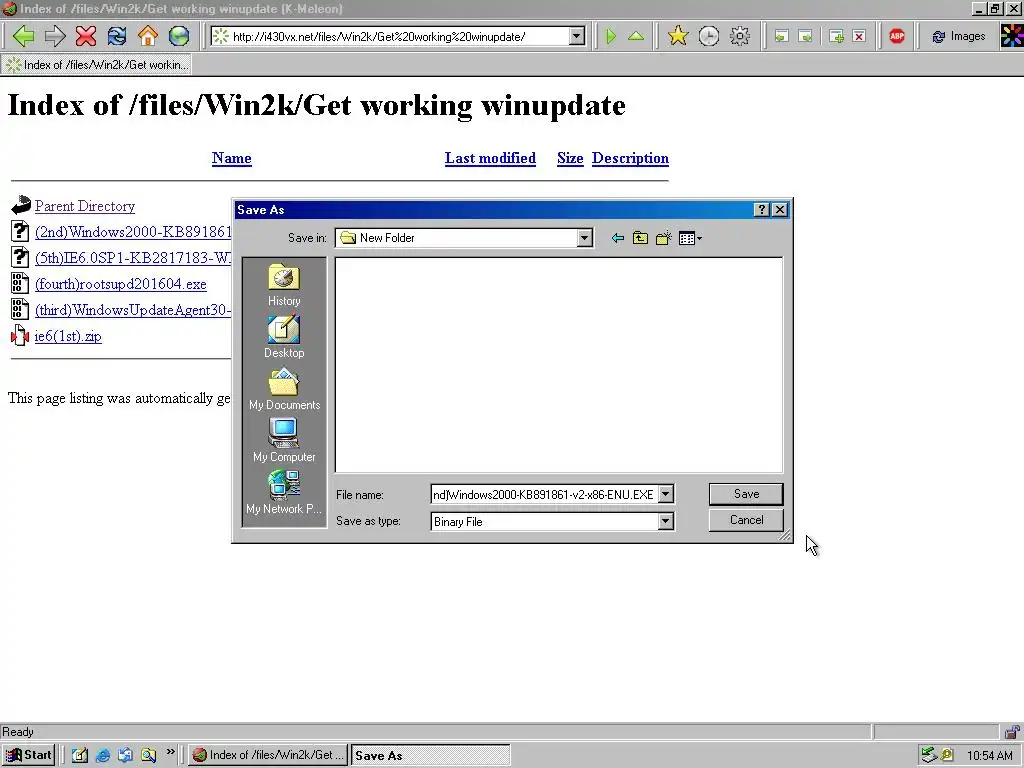Viewport: 1024px width, 768px height.
Task: Click the File name text field
Action: click(x=543, y=494)
